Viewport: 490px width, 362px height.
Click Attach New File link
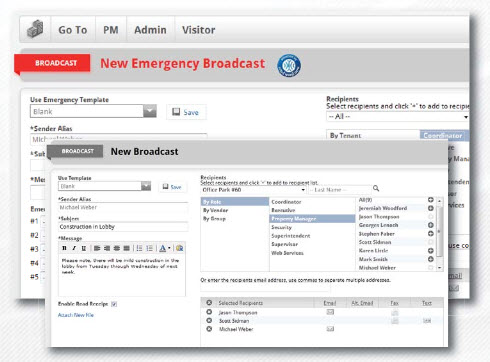pyautogui.click(x=76, y=315)
